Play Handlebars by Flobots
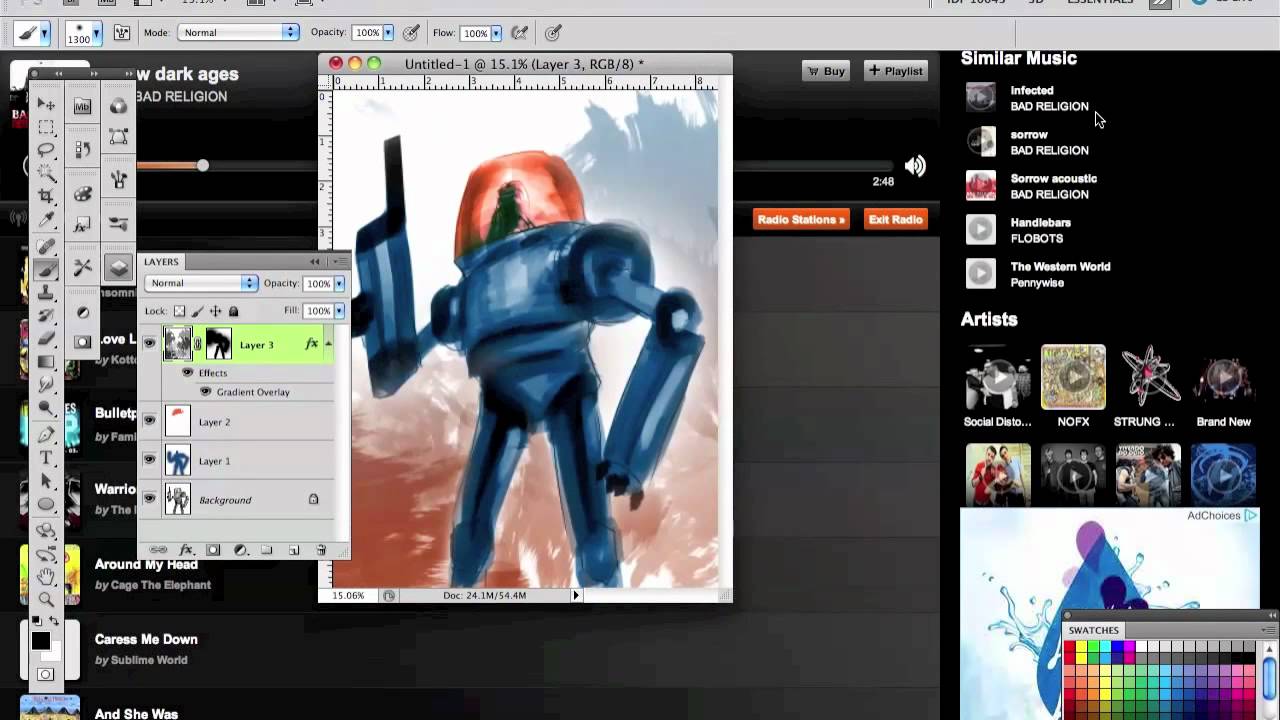The image size is (1280, 720). point(981,230)
